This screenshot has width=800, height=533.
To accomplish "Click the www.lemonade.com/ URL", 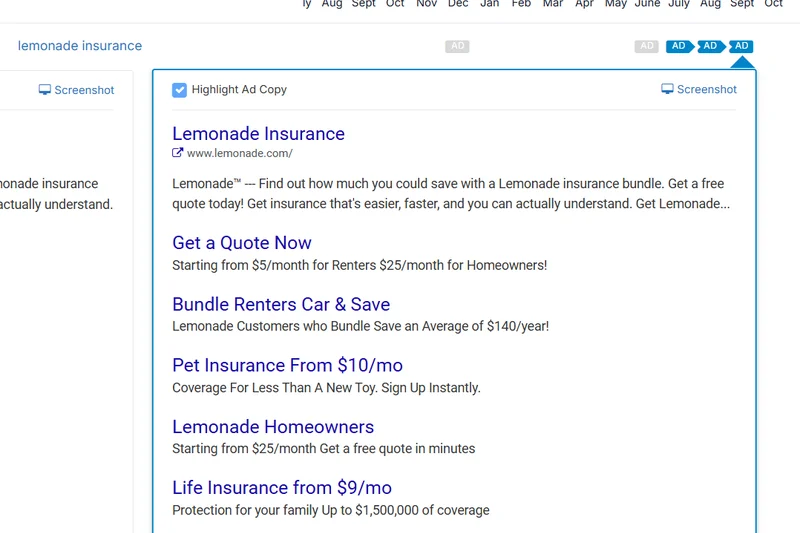I will [240, 153].
